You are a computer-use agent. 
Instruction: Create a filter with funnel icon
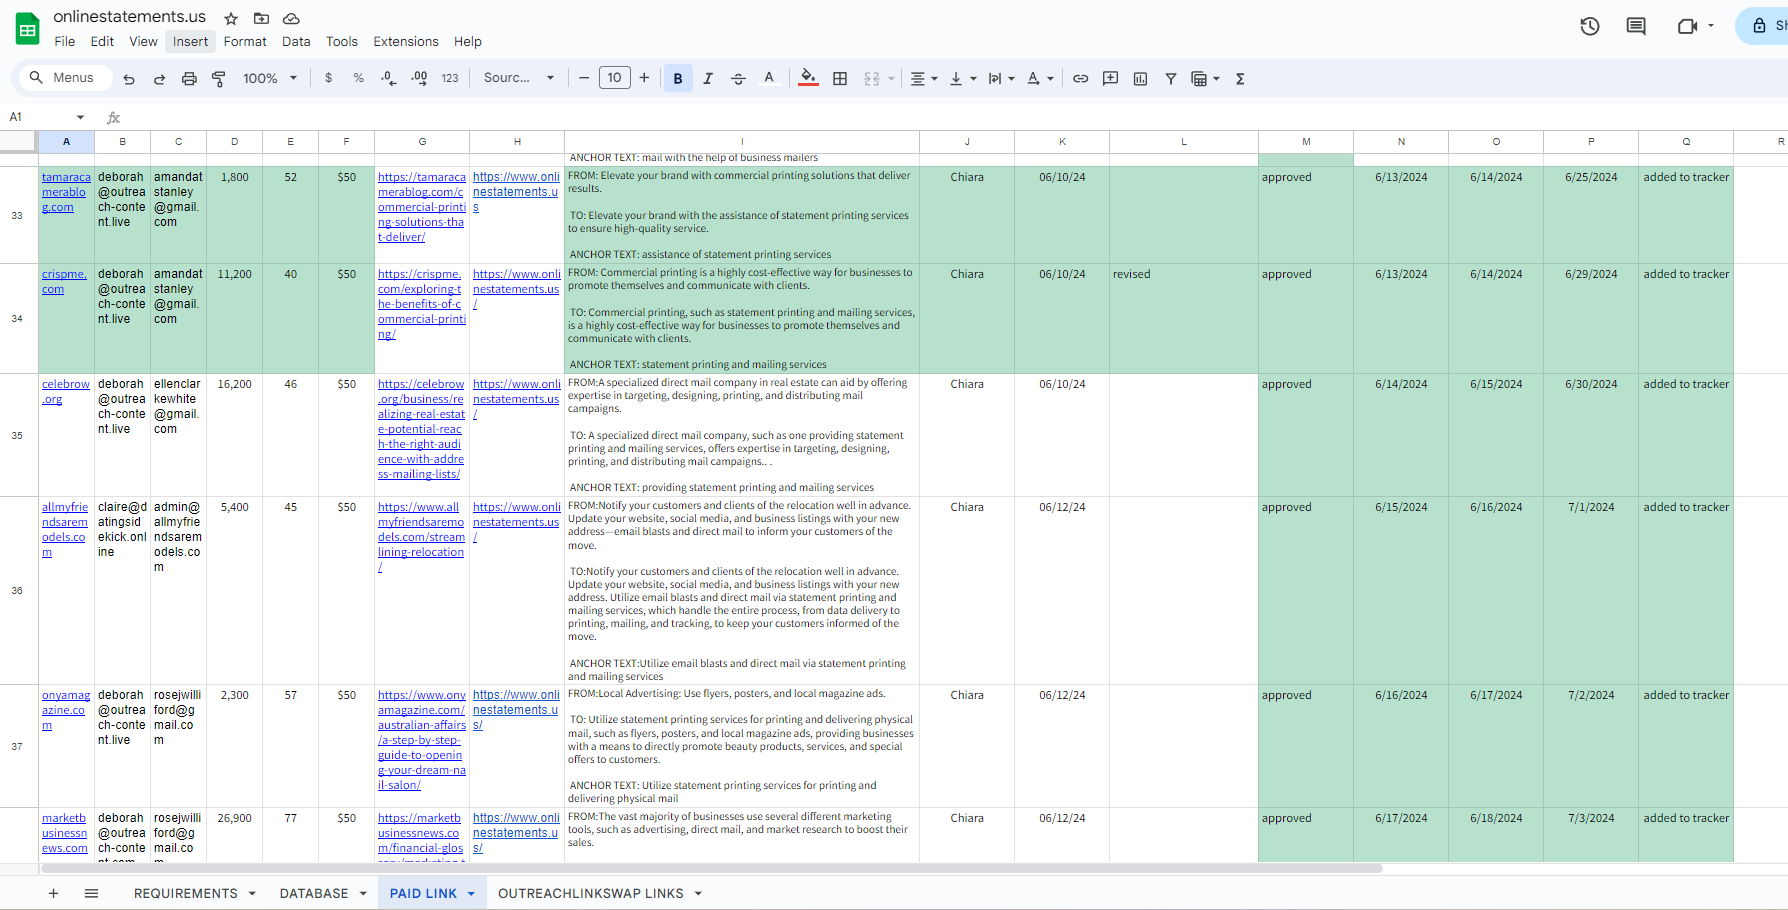[1170, 78]
